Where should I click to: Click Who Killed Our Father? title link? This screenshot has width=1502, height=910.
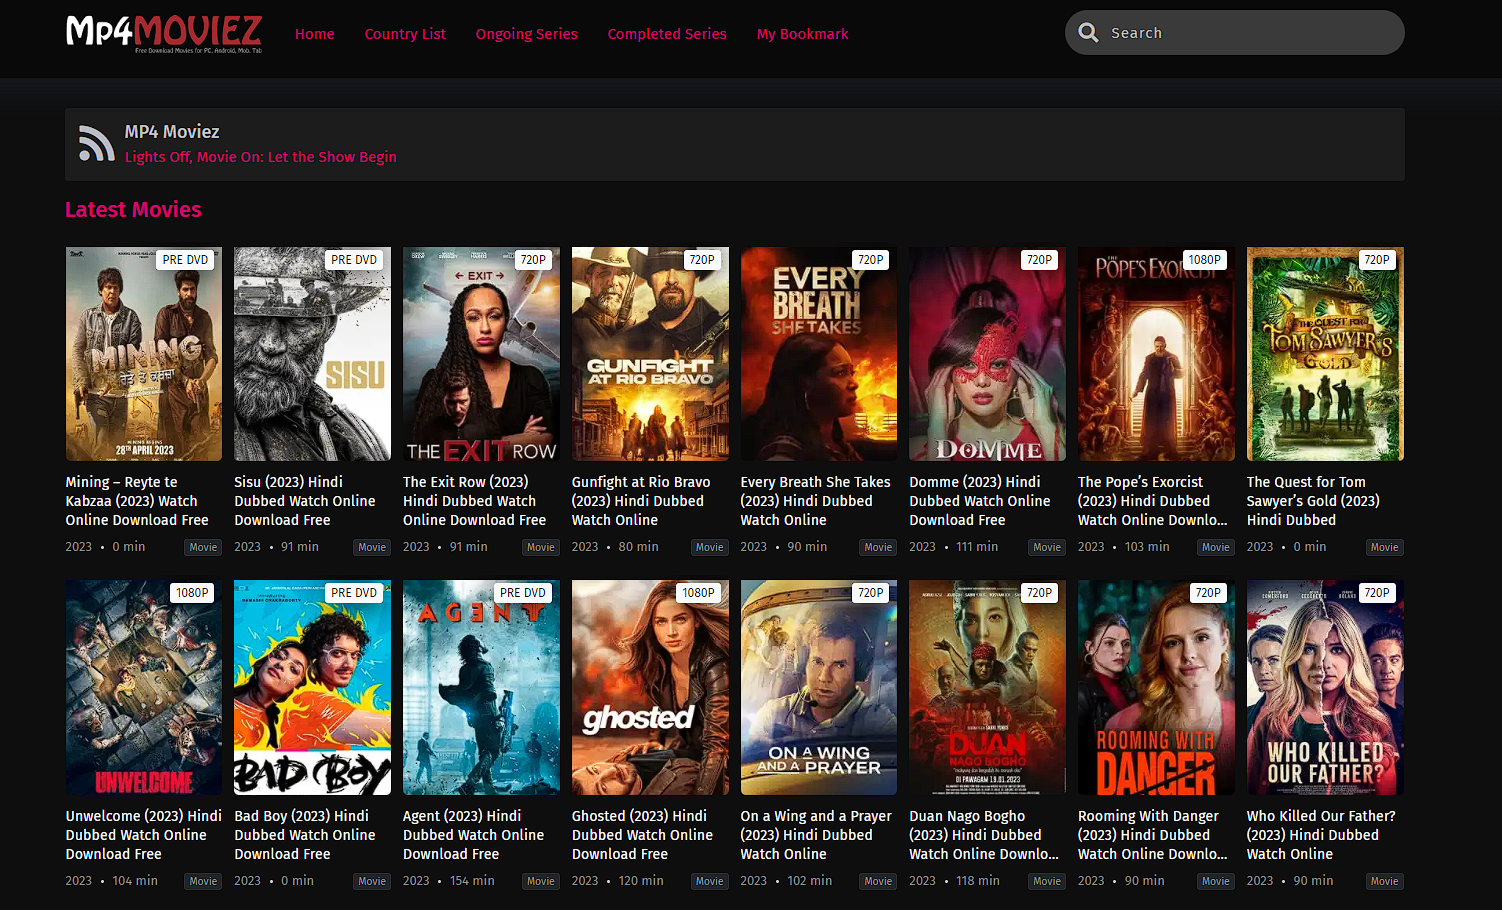1321,835
